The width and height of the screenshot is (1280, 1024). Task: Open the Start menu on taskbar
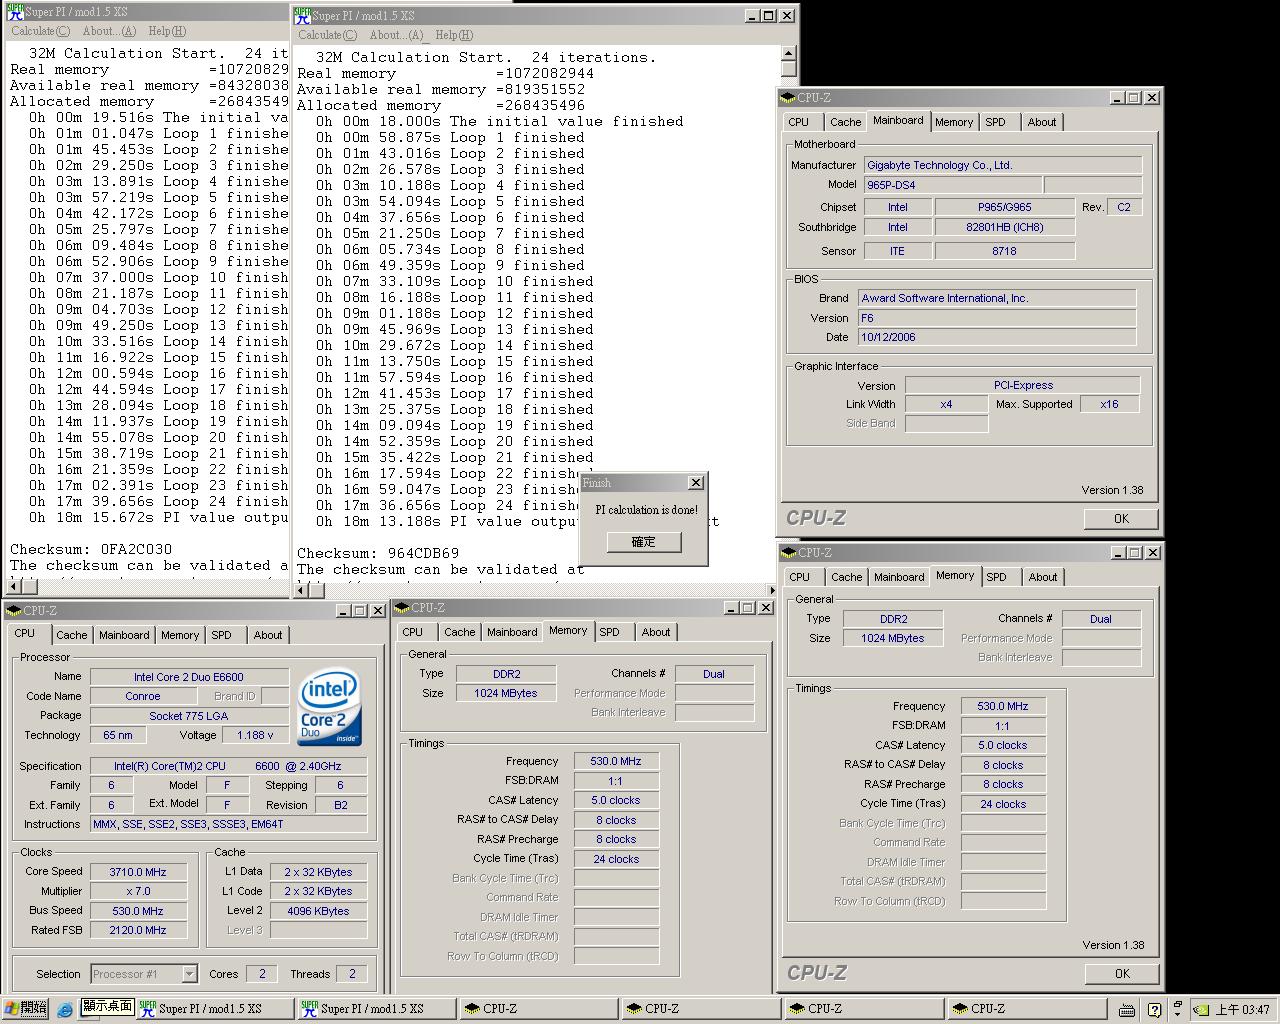tap(25, 1008)
